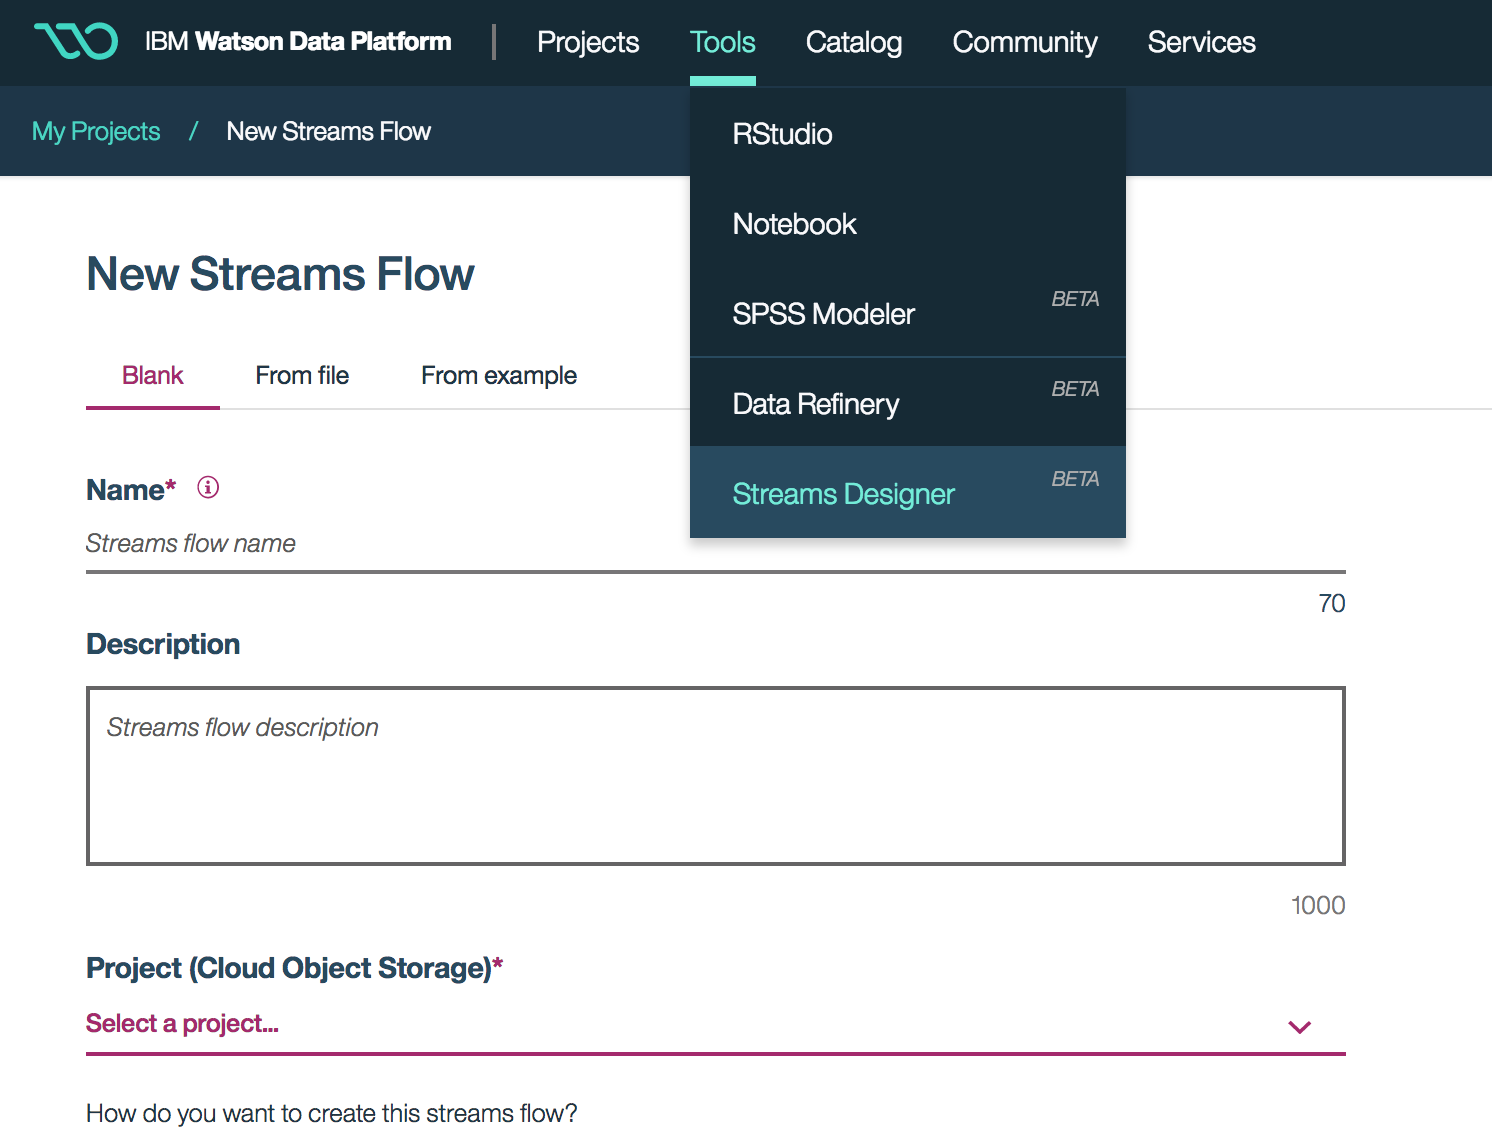Click the Streams flow name input field

[400, 543]
